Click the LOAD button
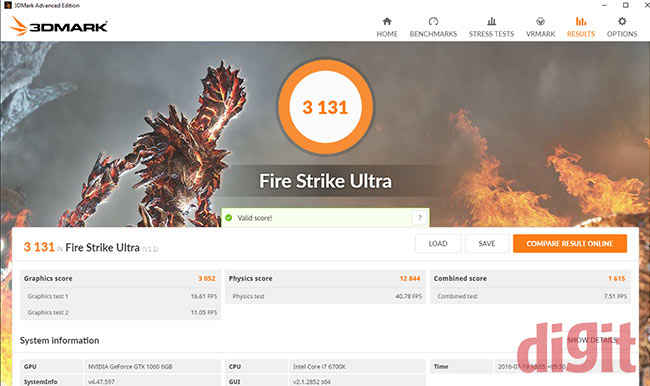This screenshot has height=386, width=650. pos(438,243)
